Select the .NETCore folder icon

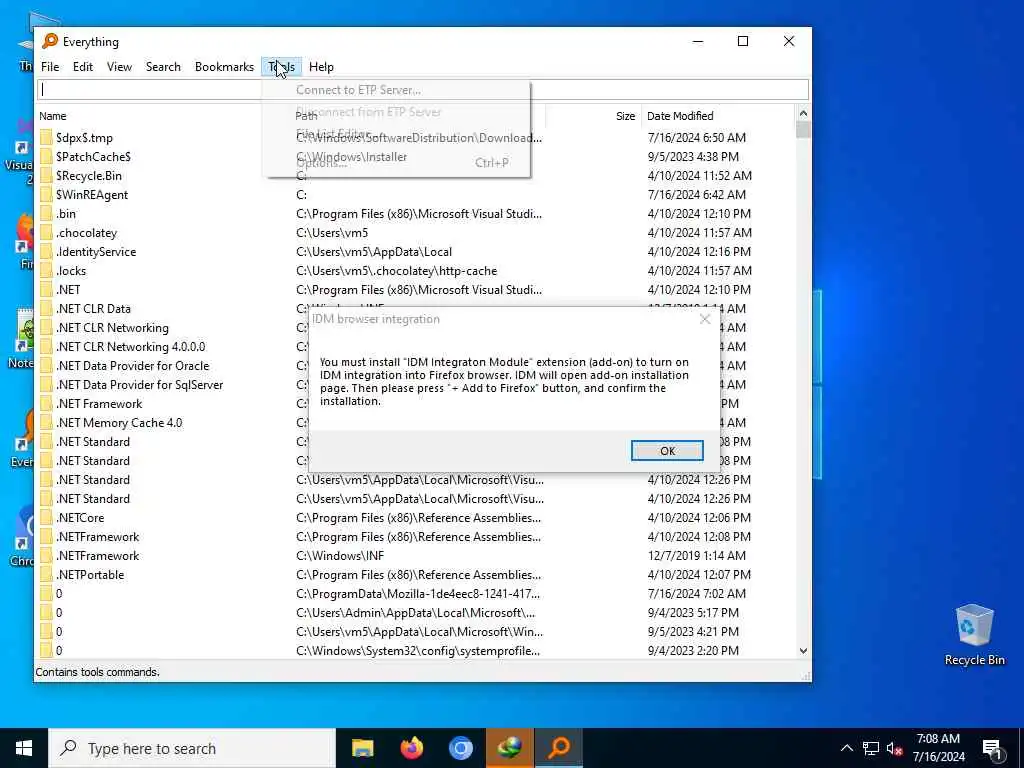(x=46, y=518)
